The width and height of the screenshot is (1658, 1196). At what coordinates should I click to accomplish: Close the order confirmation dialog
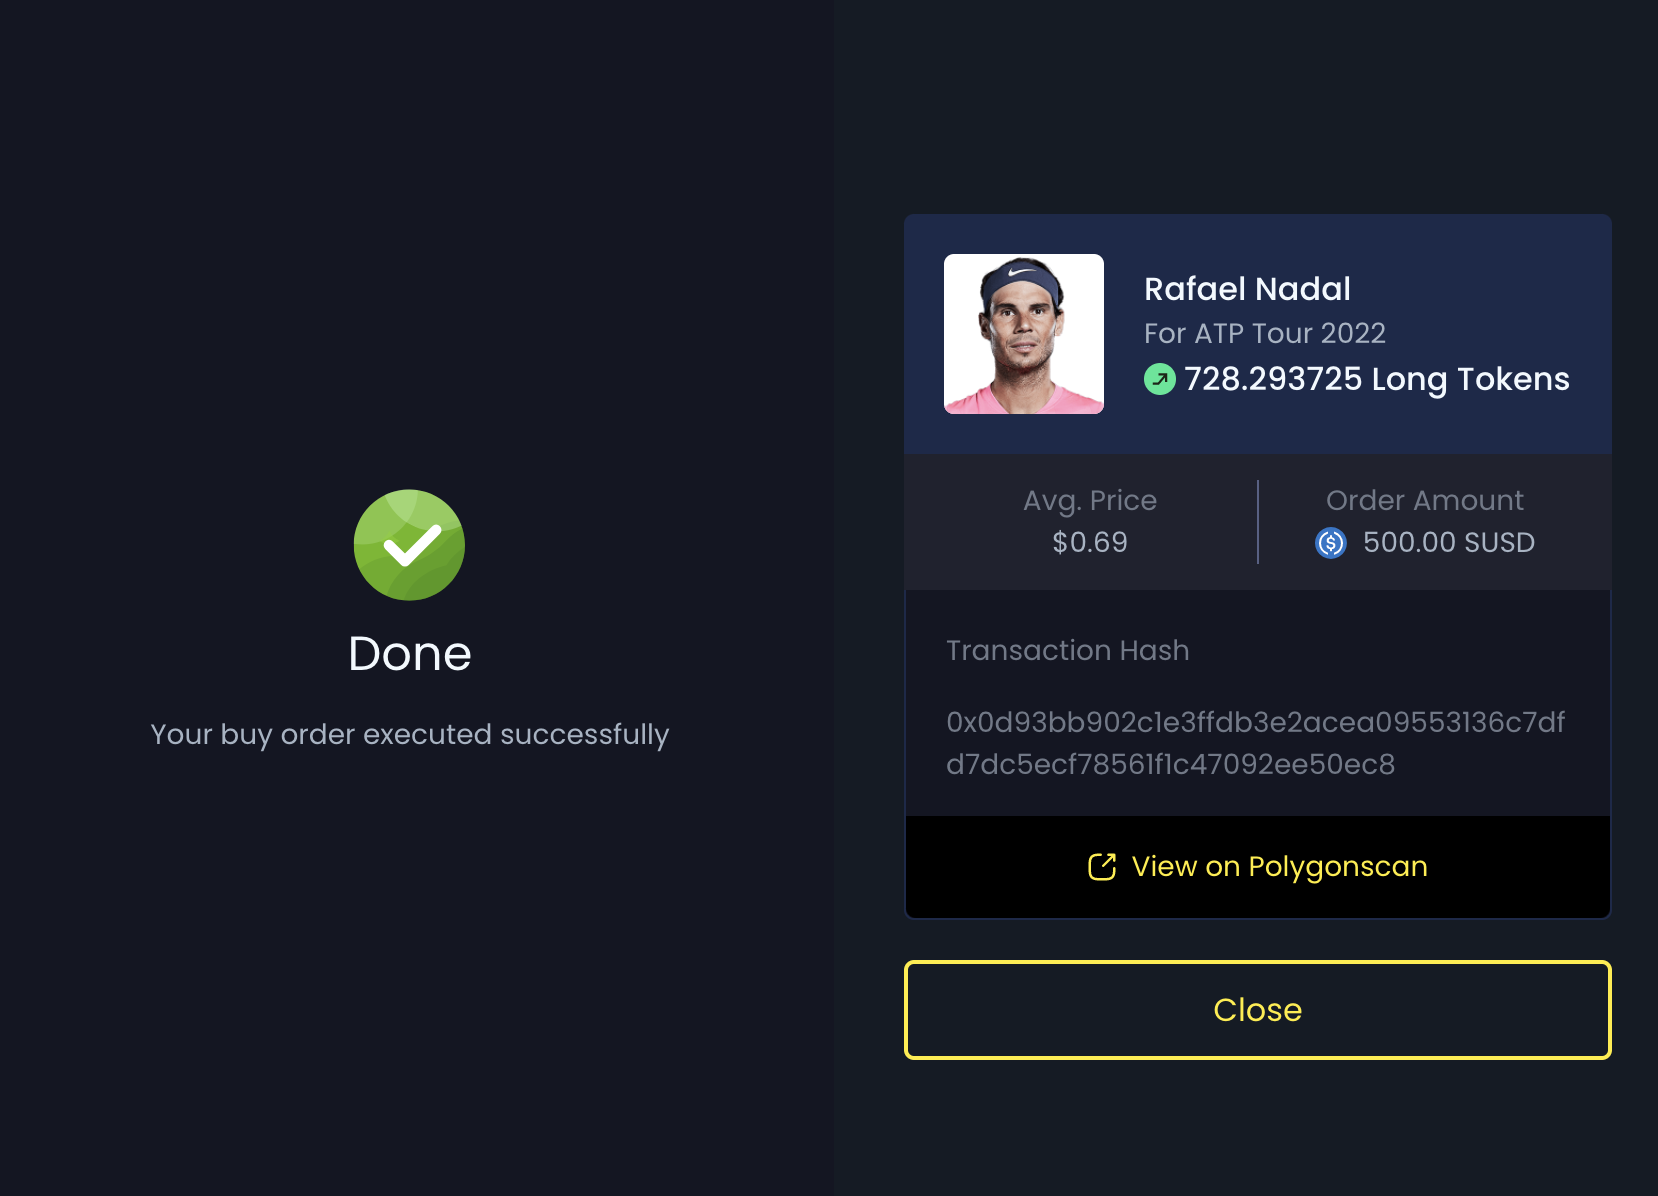click(1258, 1010)
